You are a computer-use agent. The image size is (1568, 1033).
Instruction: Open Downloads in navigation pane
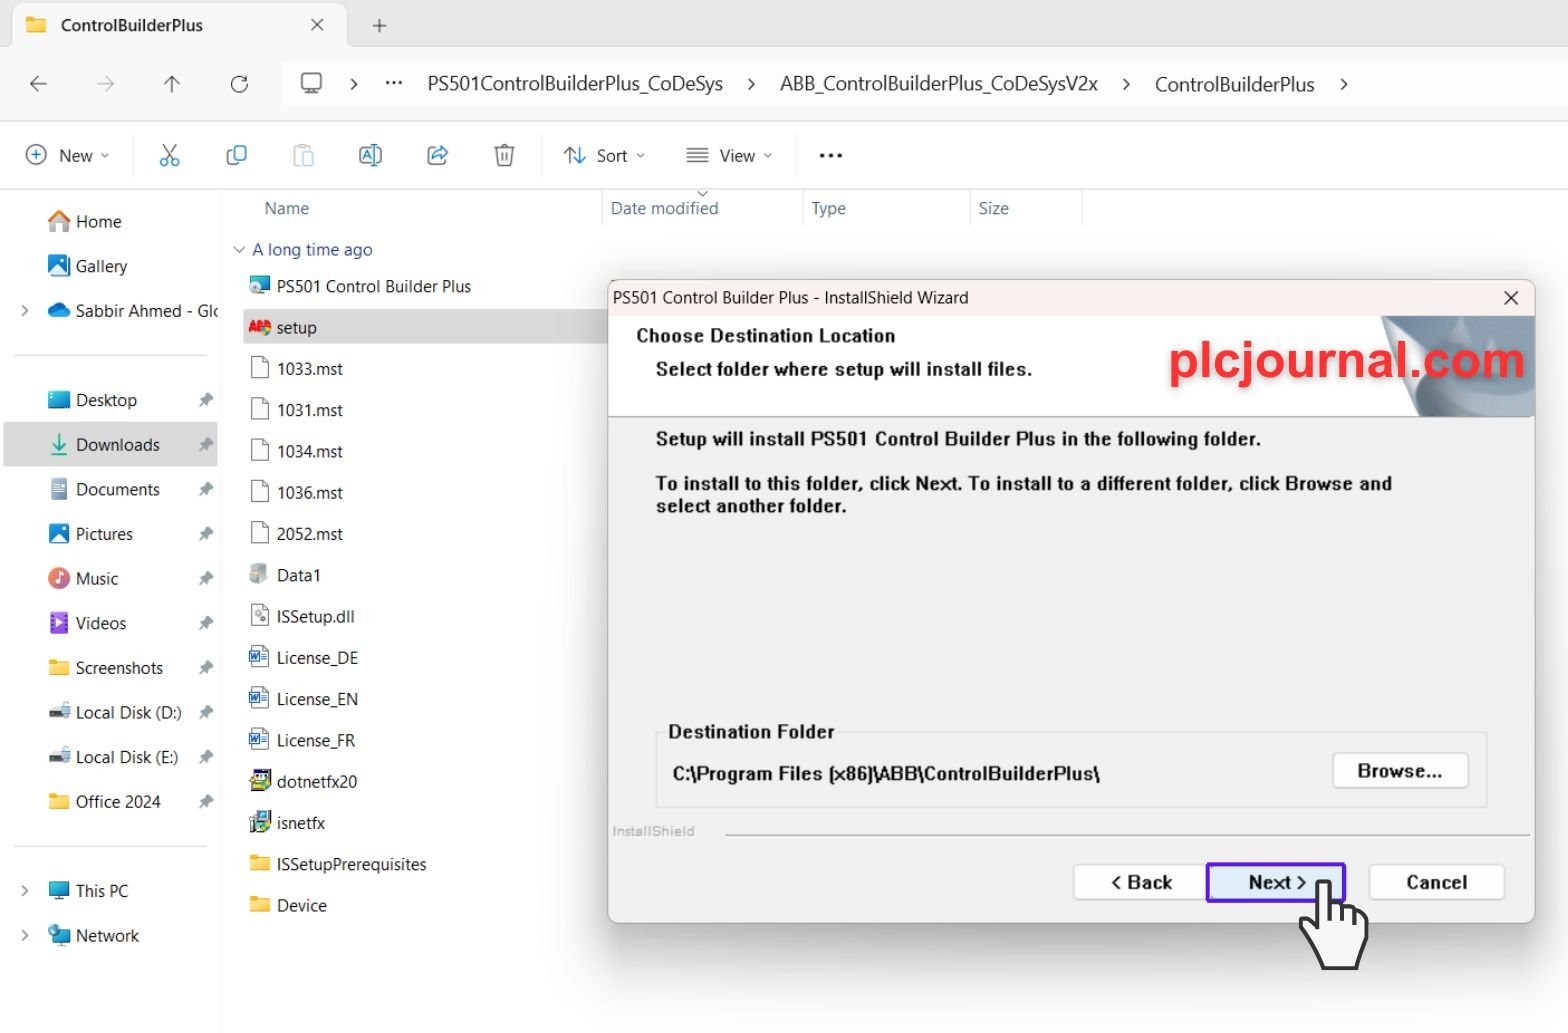[111, 444]
